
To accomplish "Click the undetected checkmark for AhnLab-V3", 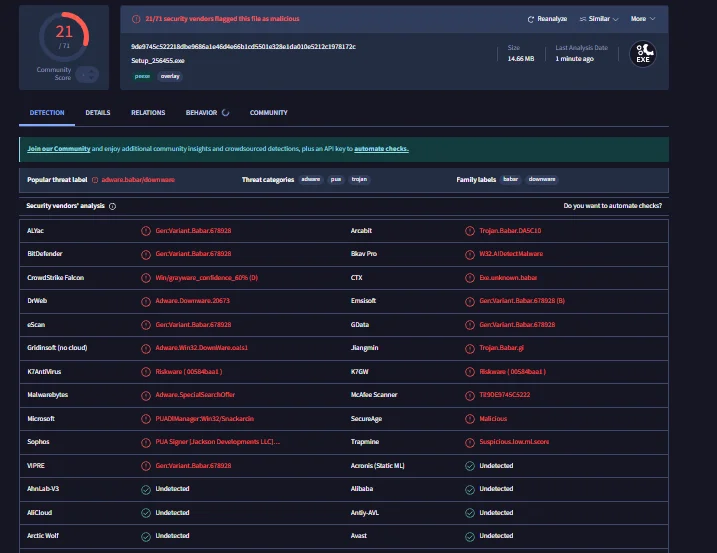I will click(146, 489).
